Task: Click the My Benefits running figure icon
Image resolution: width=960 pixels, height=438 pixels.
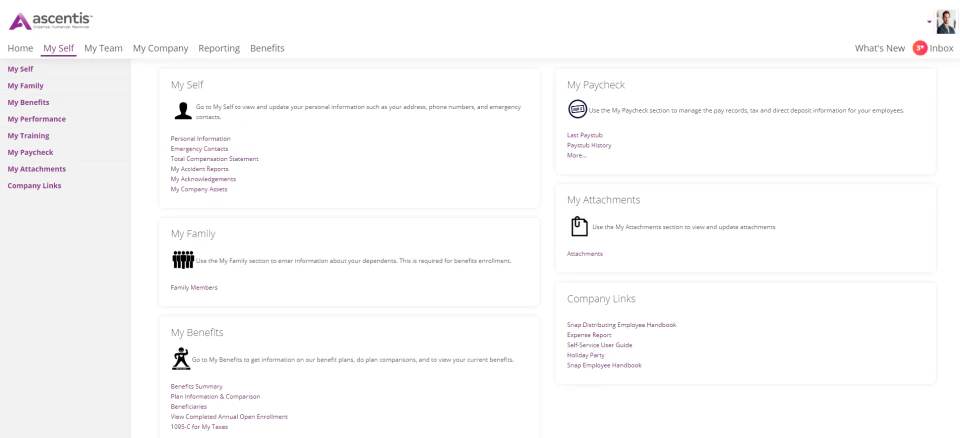Action: [181, 359]
